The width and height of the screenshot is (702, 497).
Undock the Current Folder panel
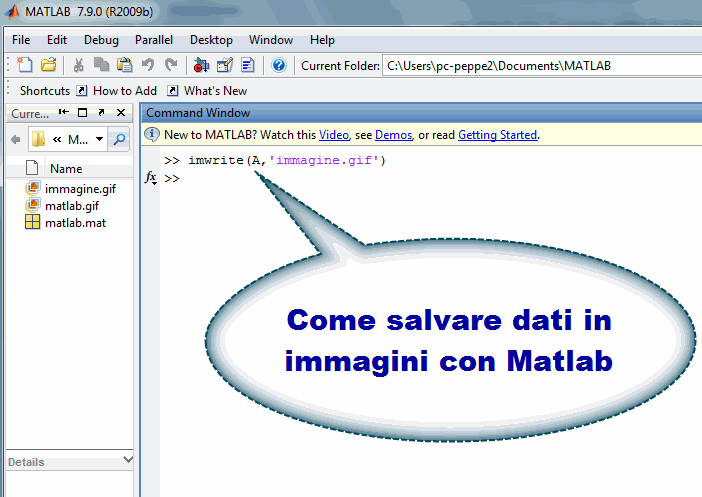click(x=102, y=112)
